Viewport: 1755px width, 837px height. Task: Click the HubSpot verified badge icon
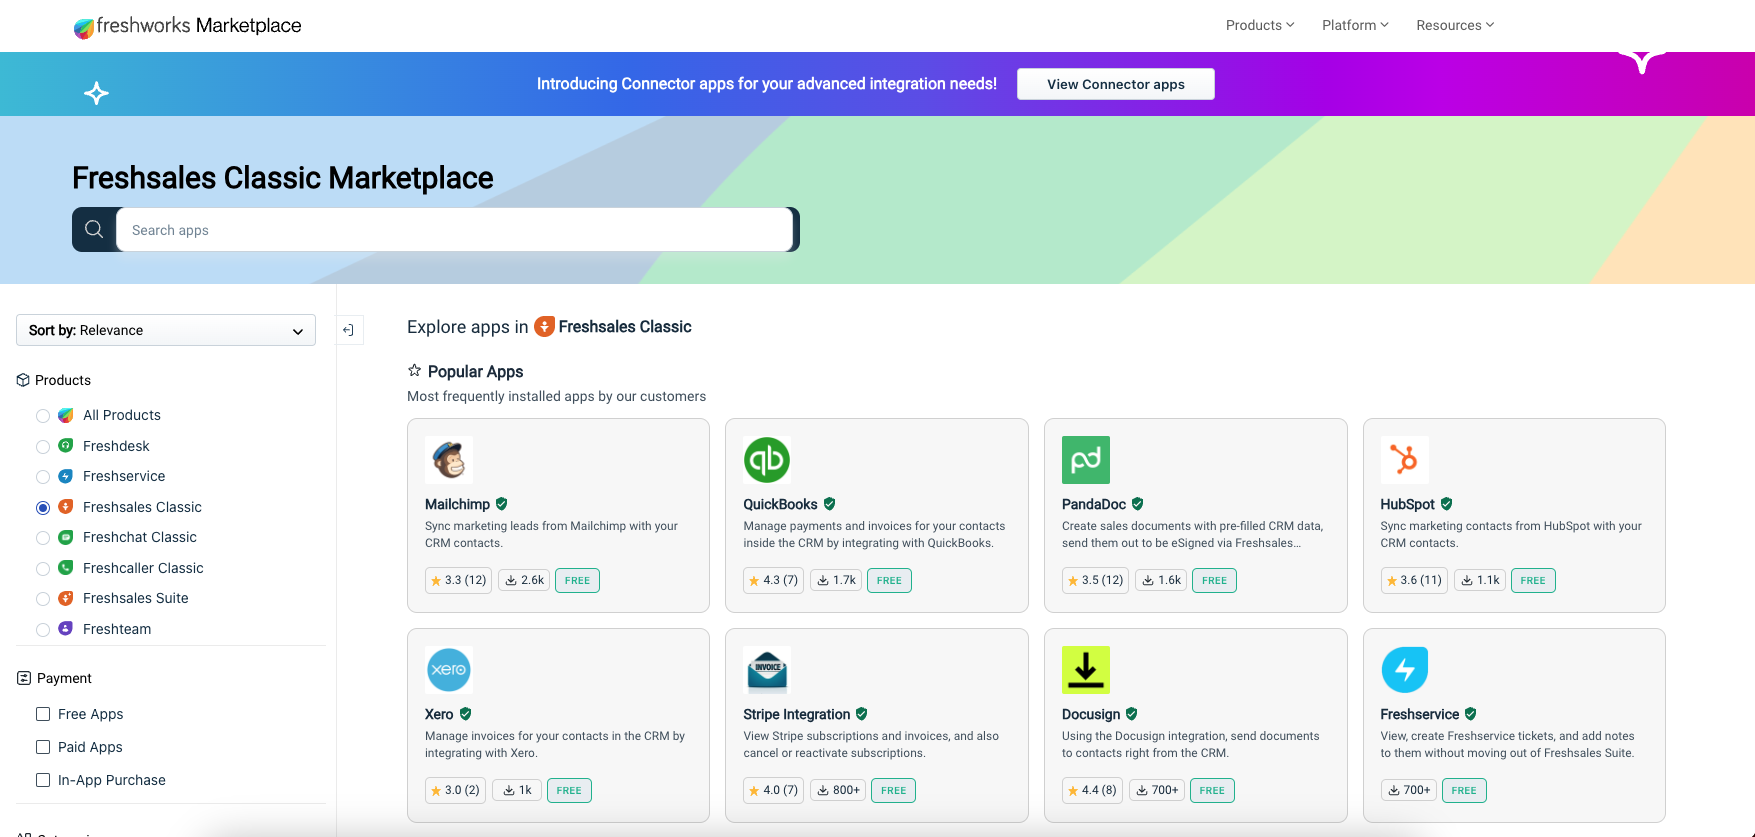point(1447,504)
